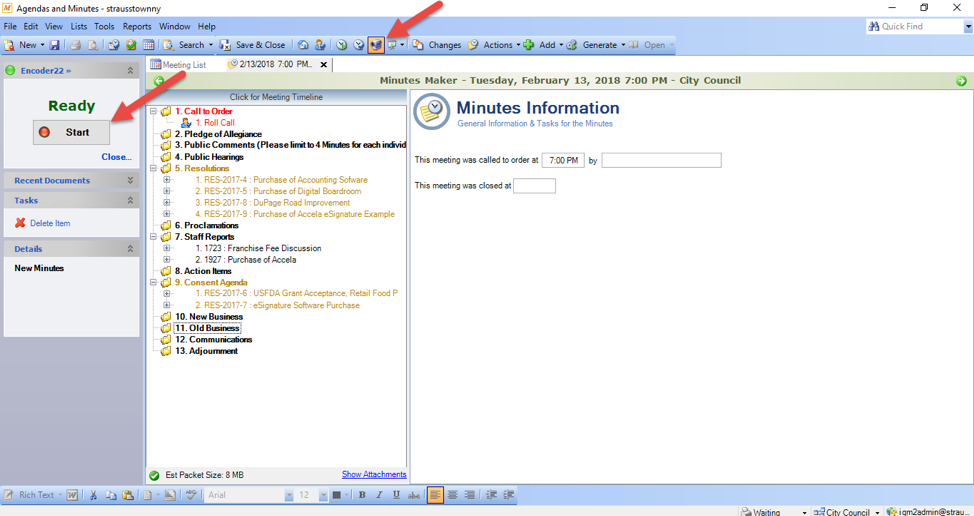Image resolution: width=974 pixels, height=516 pixels.
Task: Set center text alignment
Action: [453, 495]
